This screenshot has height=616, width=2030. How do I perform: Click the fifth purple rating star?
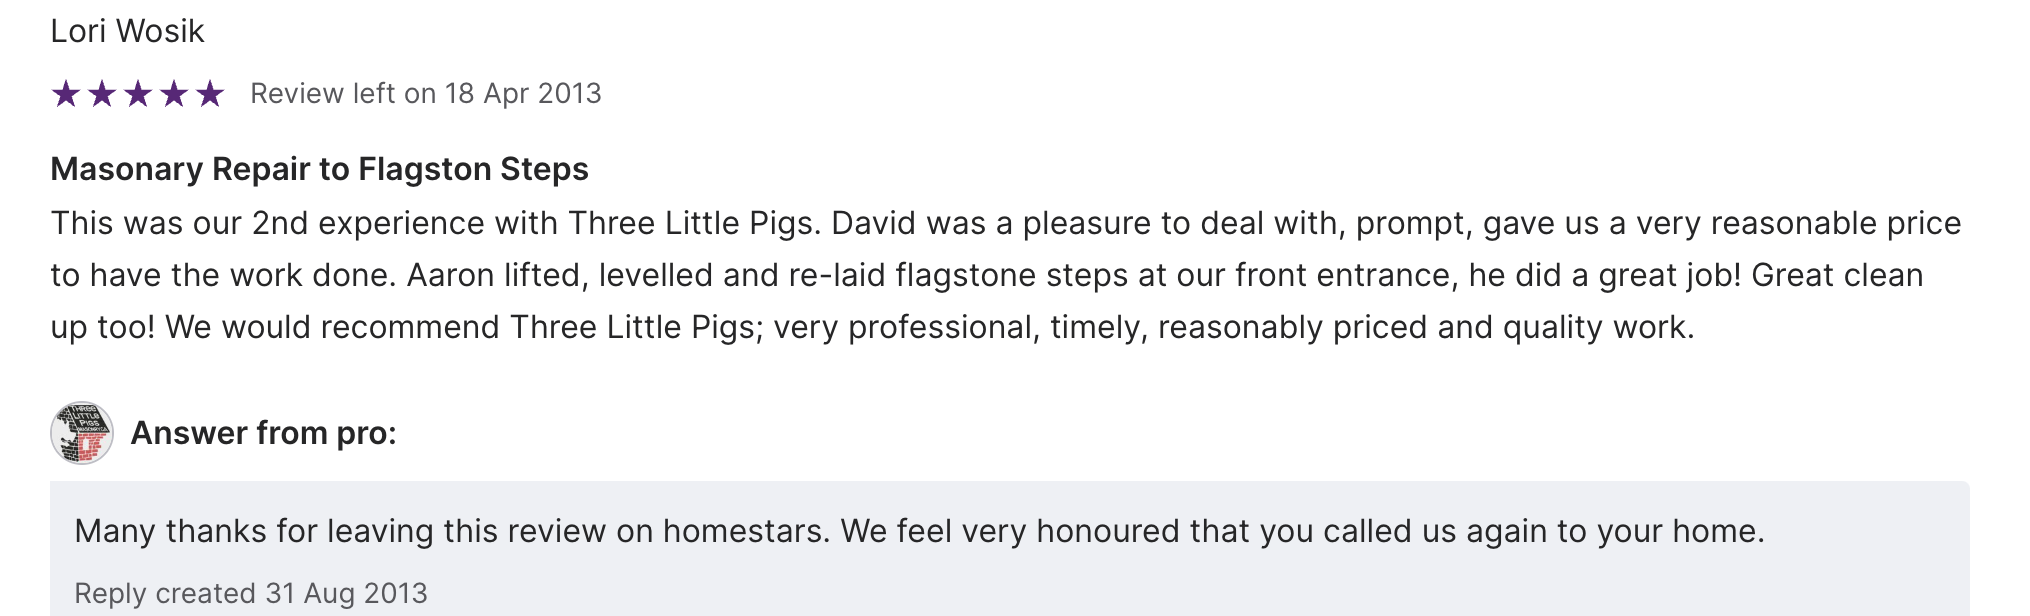[210, 94]
